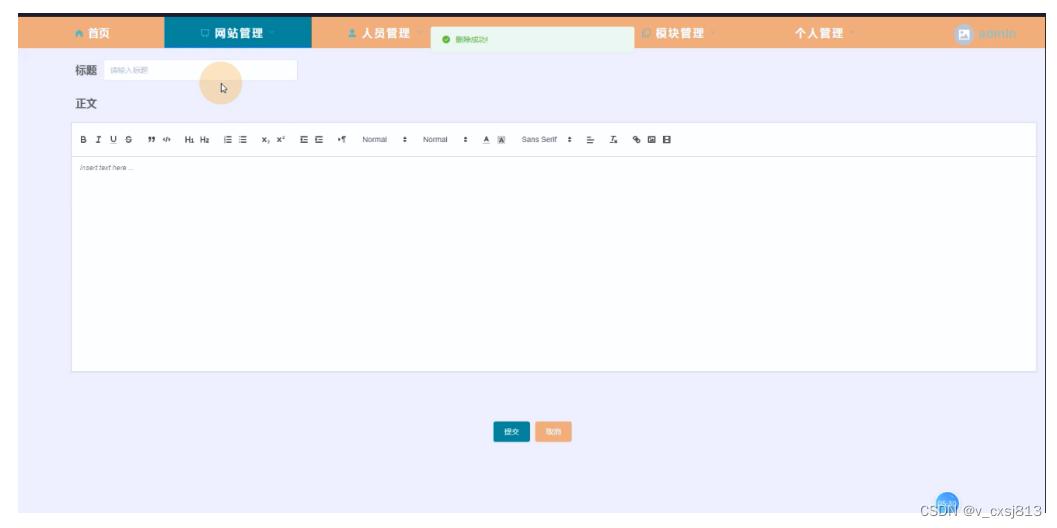The height and width of the screenshot is (528, 1057).
Task: Insert a hyperlink
Action: tap(636, 140)
